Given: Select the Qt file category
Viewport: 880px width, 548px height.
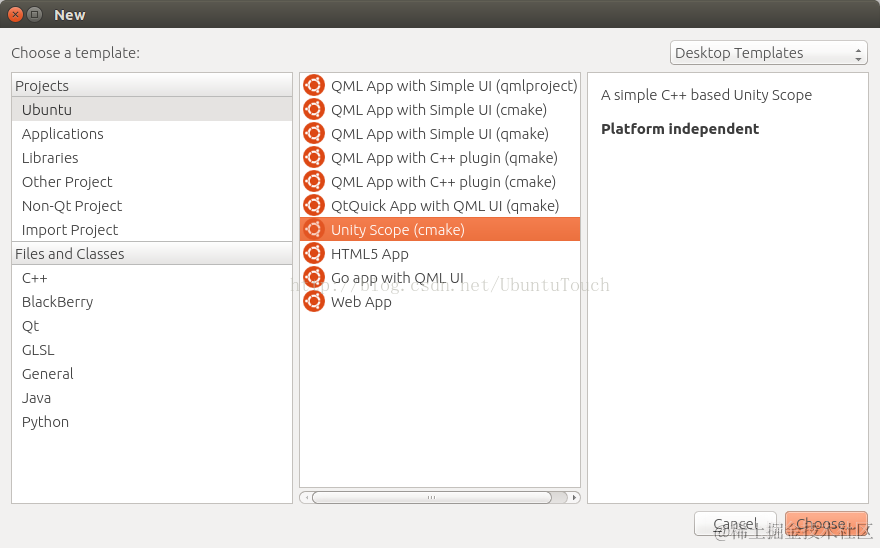Looking at the screenshot, I should click(x=152, y=326).
